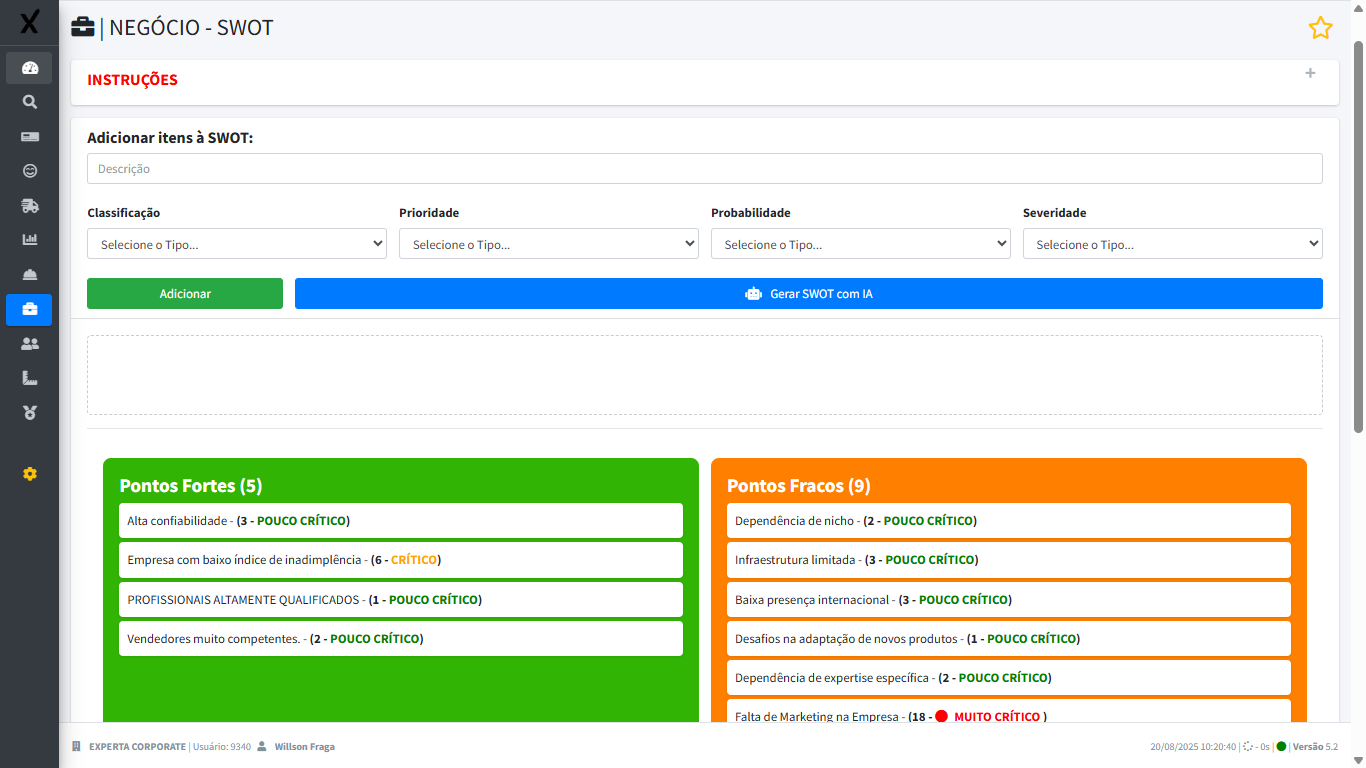Click the Gerar SWOT com IA button
Image resolution: width=1366 pixels, height=768 pixels.
[808, 293]
